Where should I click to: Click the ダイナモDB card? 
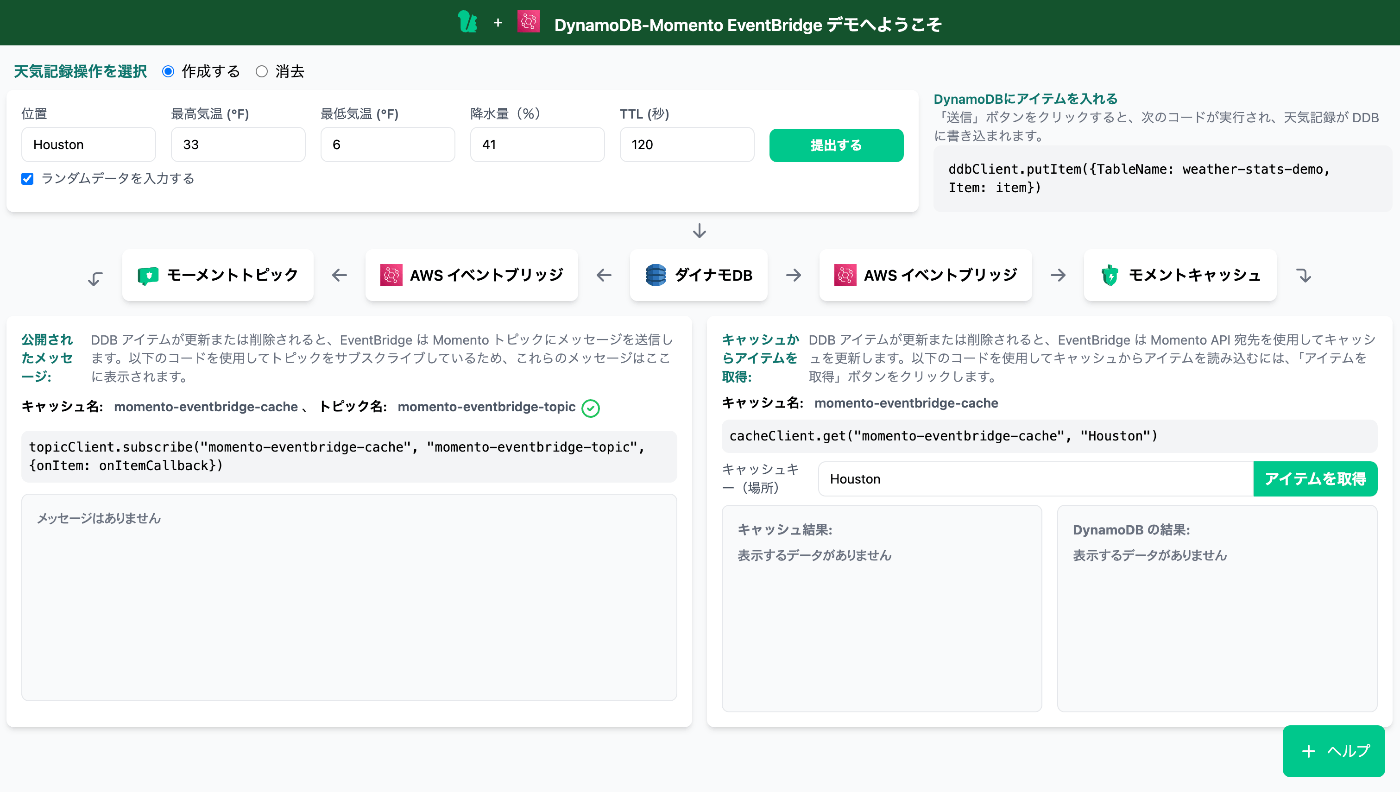point(699,275)
